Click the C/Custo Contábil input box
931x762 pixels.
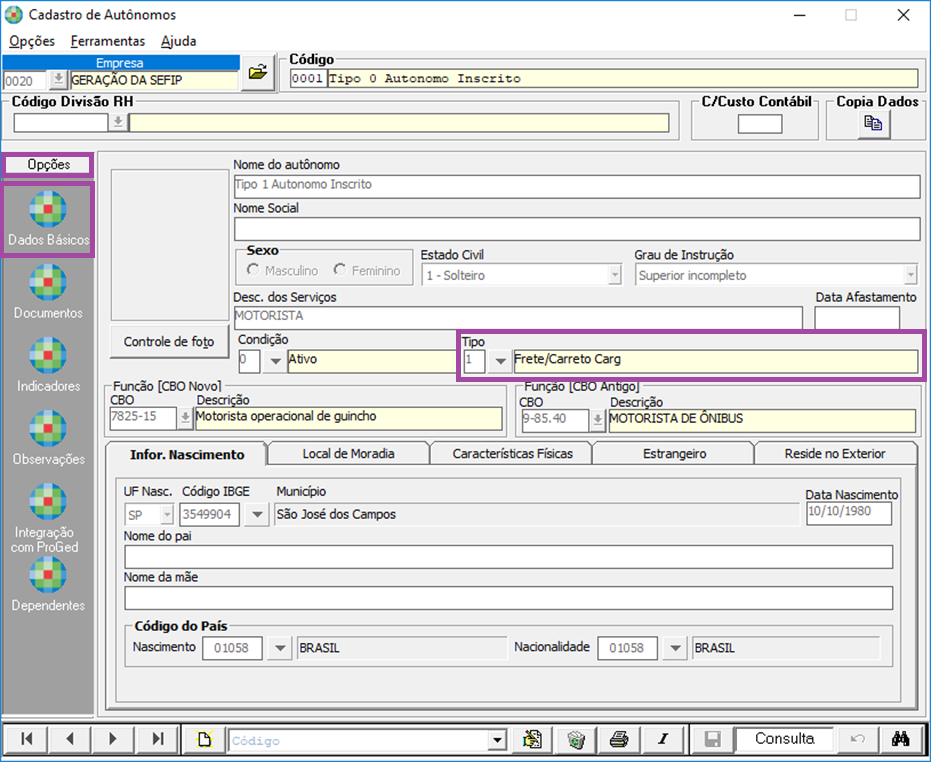[759, 124]
